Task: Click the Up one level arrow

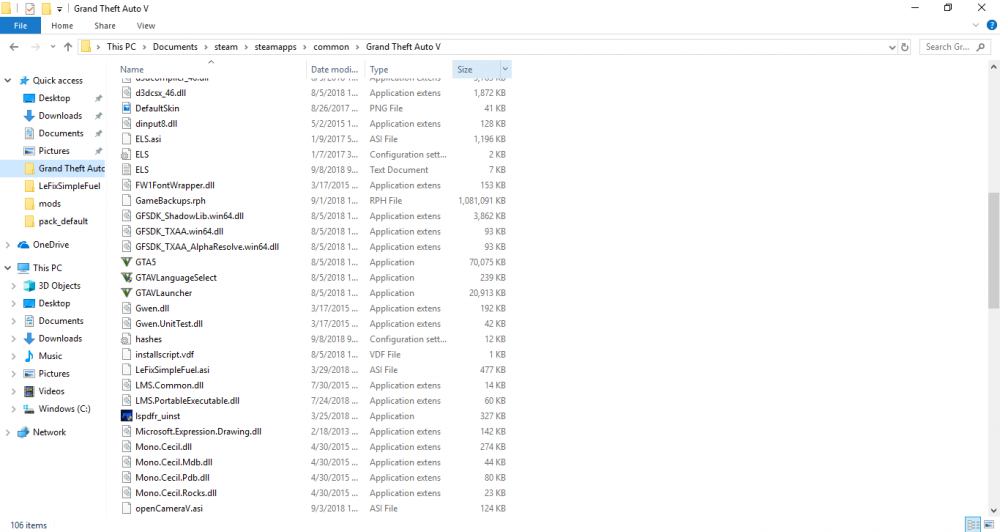Action: point(68,47)
